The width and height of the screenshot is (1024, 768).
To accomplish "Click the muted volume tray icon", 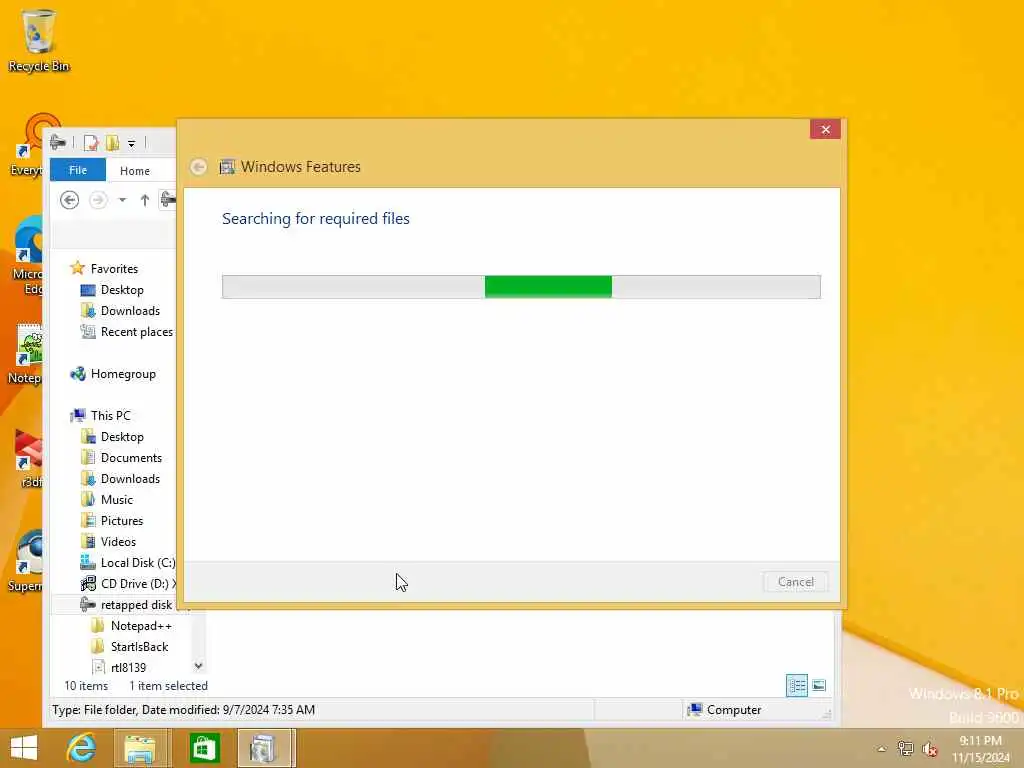I will pos(929,748).
